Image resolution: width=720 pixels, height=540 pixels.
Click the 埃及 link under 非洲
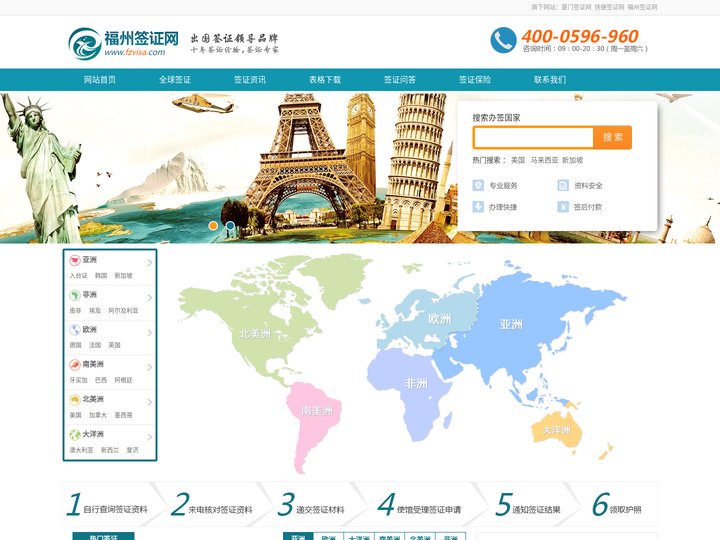[x=95, y=310]
